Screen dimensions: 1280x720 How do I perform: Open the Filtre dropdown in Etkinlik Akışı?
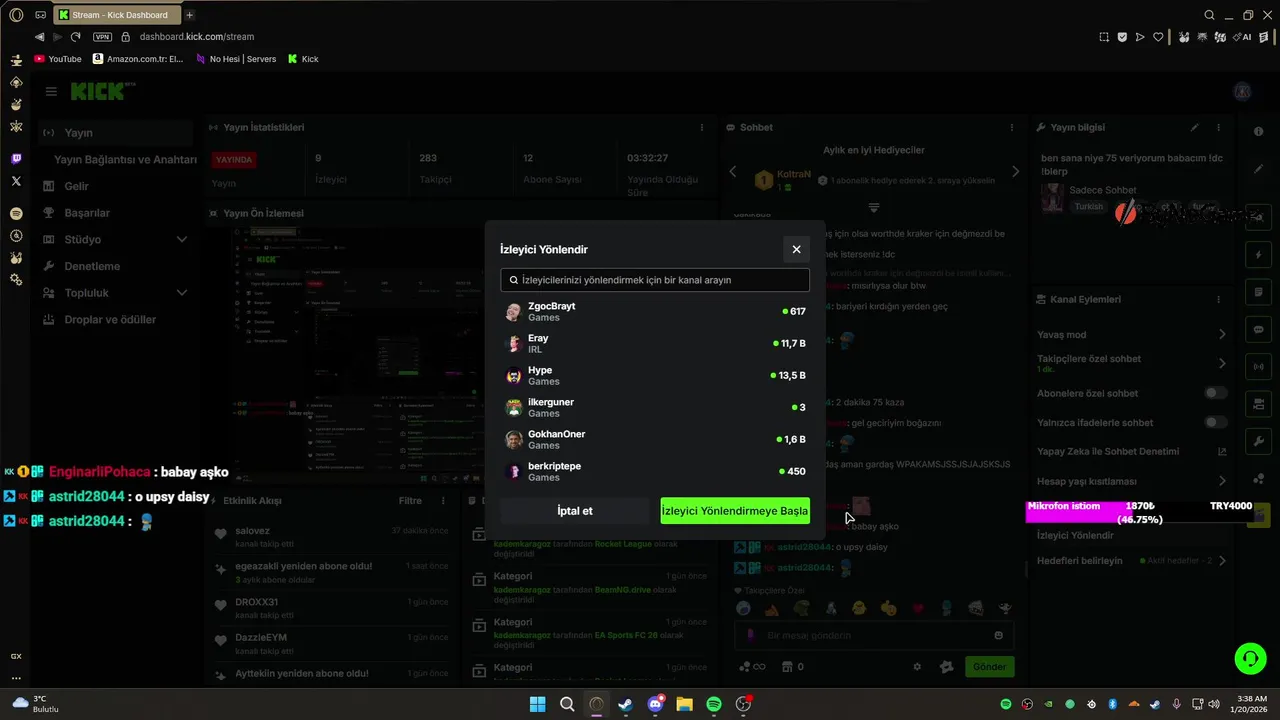[410, 501]
